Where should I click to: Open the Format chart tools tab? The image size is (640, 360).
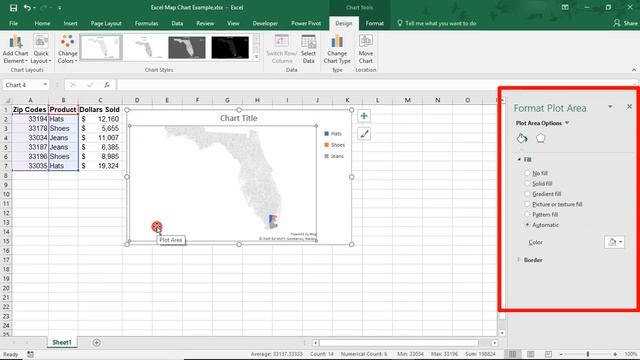(x=374, y=23)
